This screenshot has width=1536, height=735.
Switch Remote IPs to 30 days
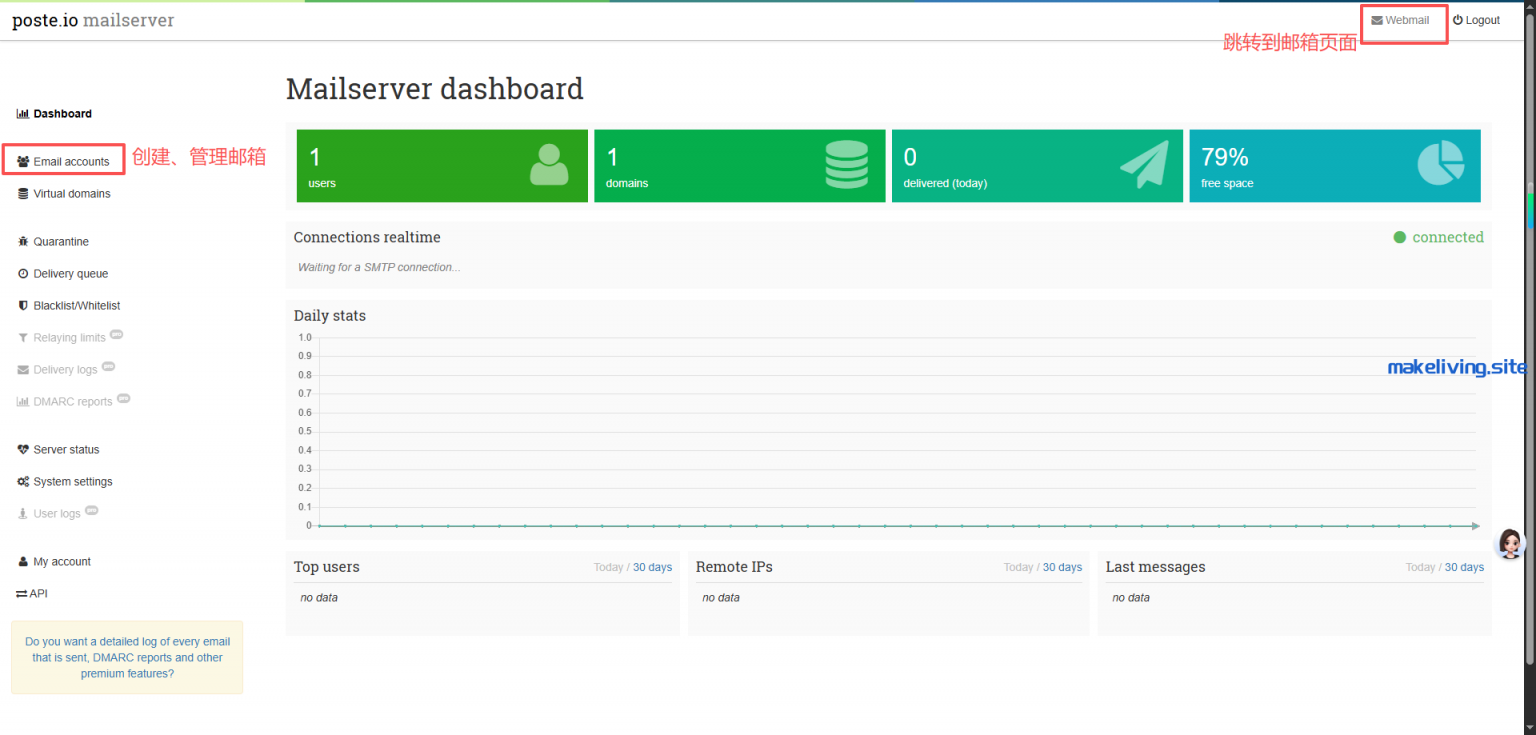point(1062,567)
